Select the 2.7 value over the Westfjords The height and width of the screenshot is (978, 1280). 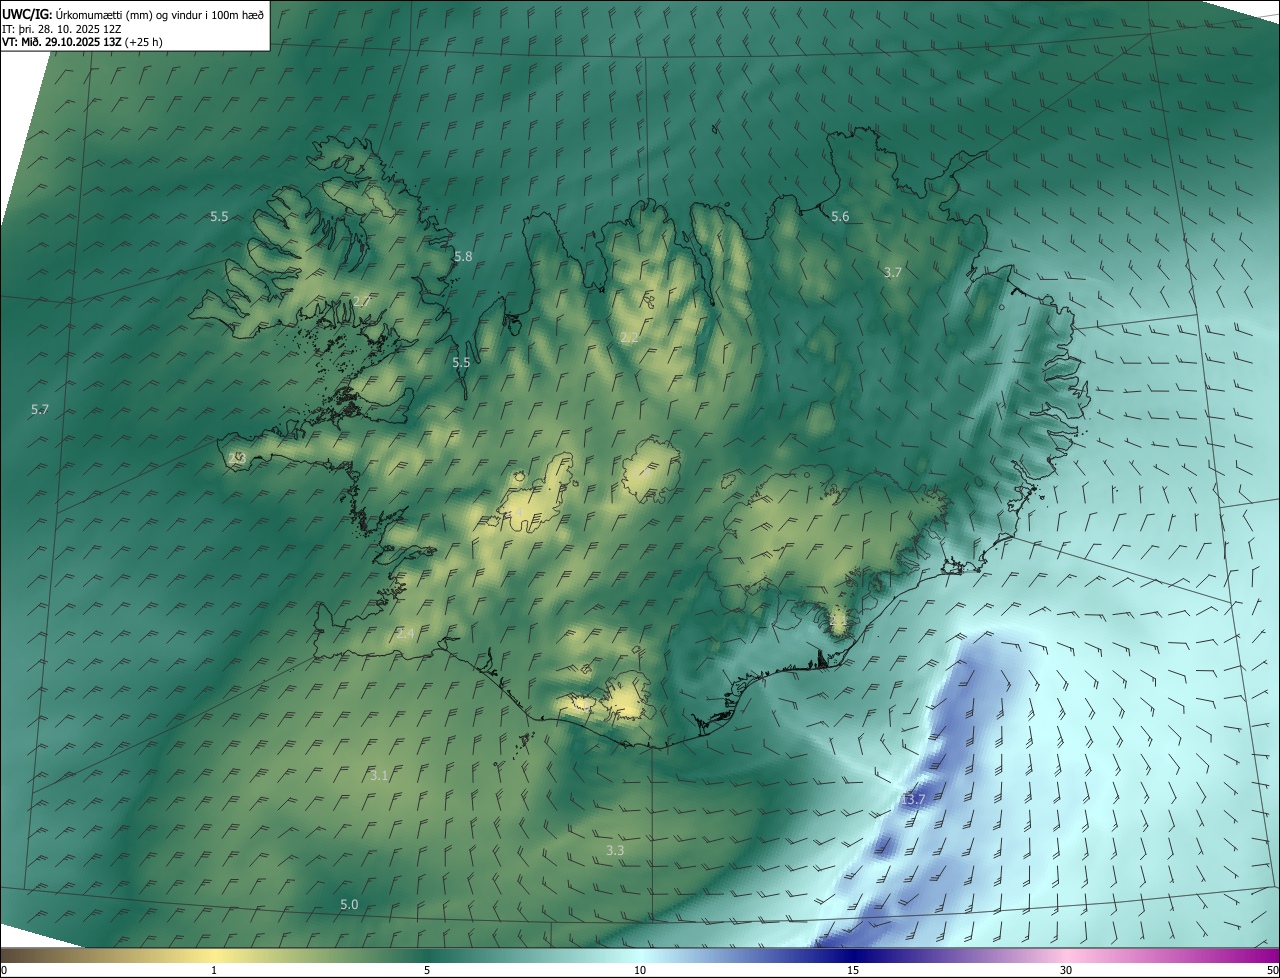tap(361, 302)
